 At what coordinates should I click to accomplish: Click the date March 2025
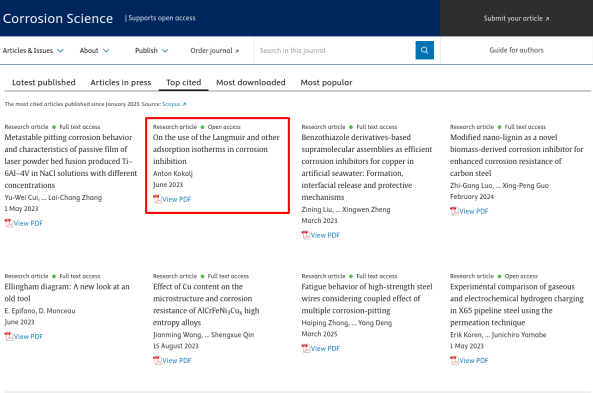[319, 334]
